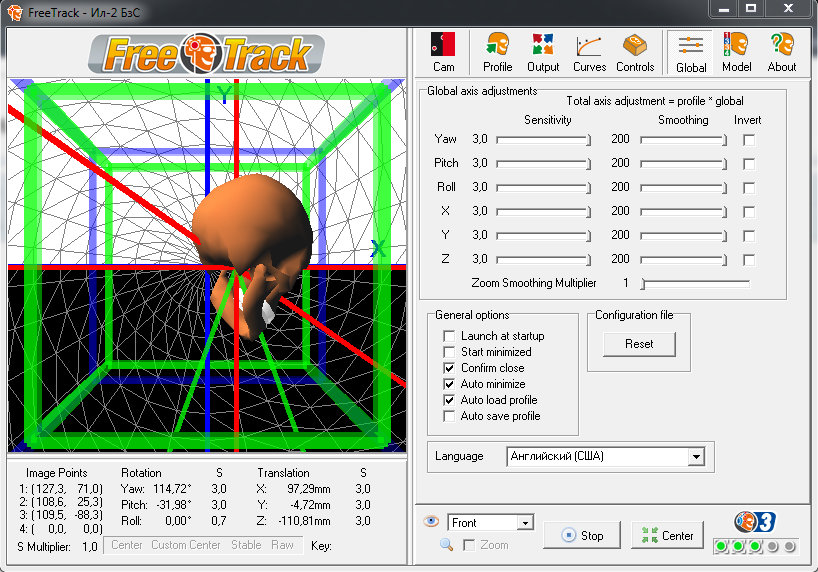Screen dimensions: 818x572
Task: Select Custom Center mode
Action: tap(186, 545)
